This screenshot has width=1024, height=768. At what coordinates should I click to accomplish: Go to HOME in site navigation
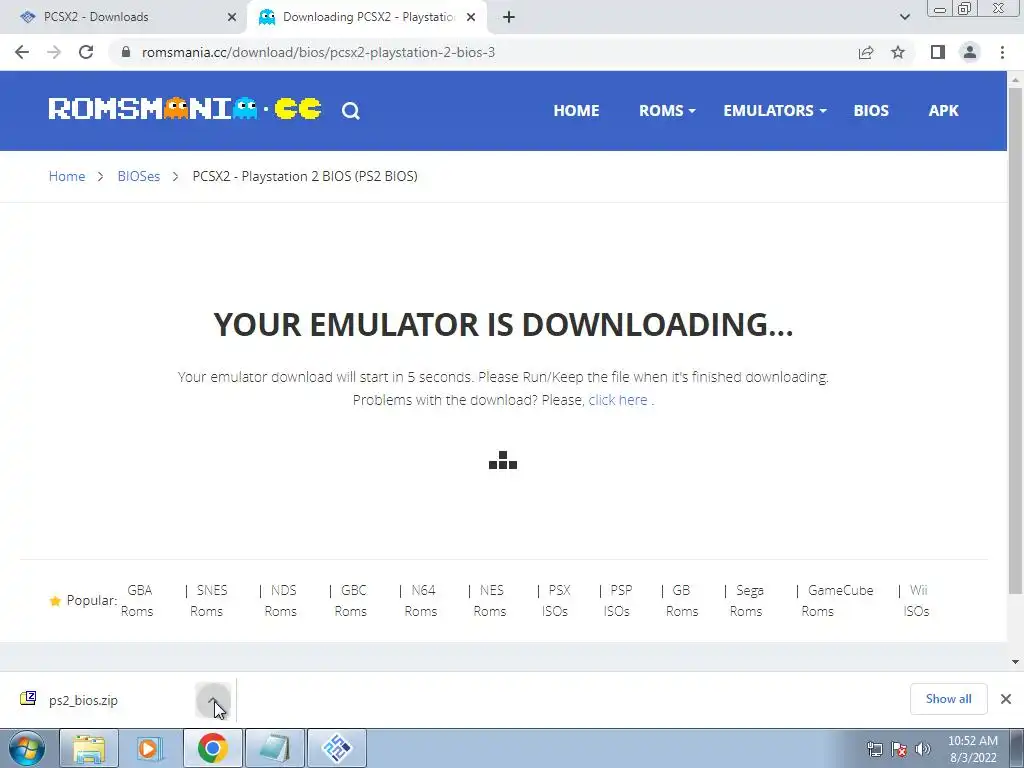576,111
